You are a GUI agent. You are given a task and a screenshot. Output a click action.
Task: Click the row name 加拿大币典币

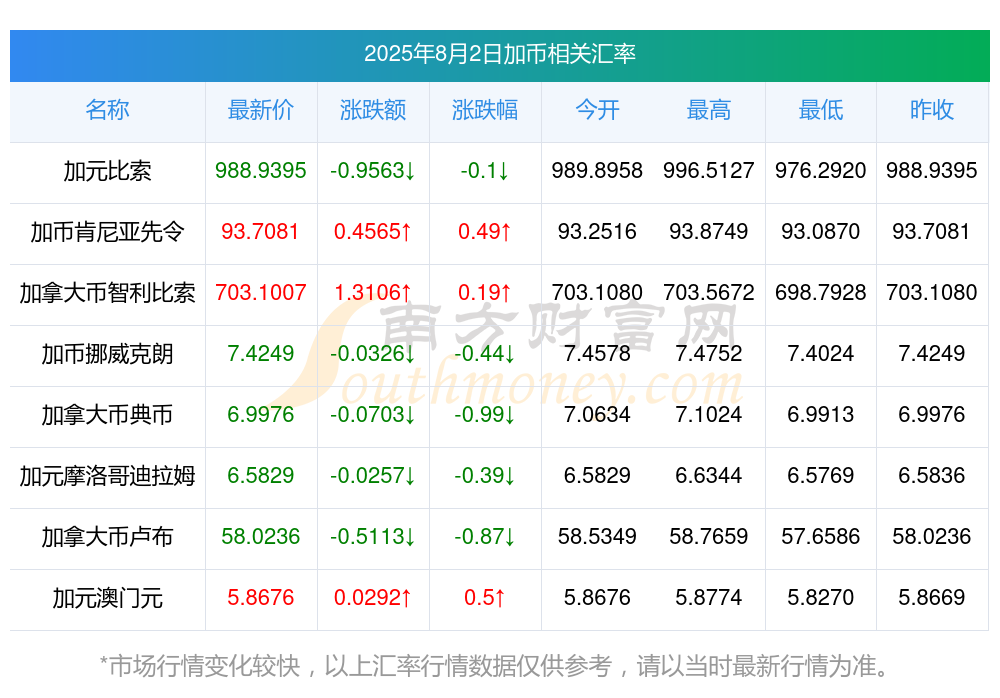click(107, 415)
